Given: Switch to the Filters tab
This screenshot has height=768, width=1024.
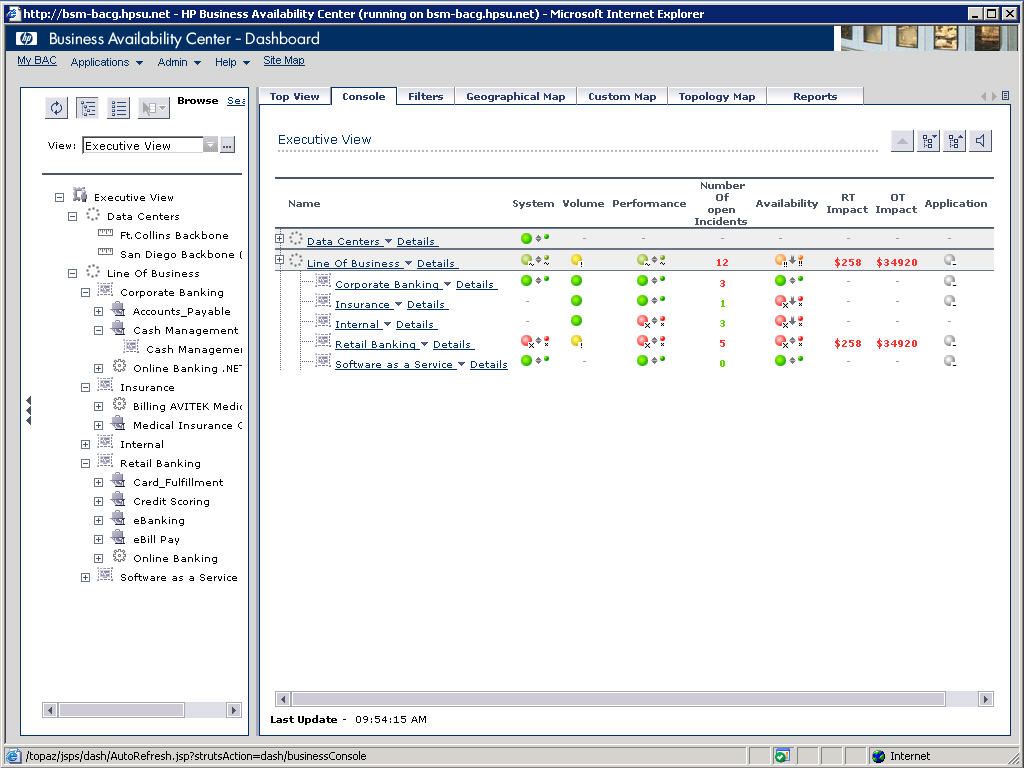Looking at the screenshot, I should coord(426,97).
